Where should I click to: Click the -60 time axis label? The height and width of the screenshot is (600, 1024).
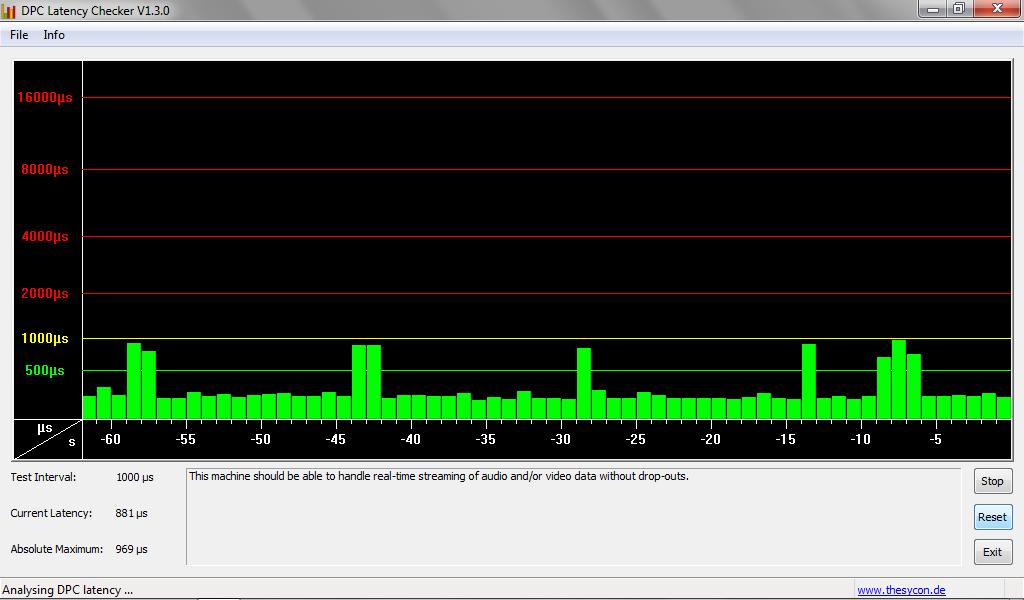pyautogui.click(x=110, y=439)
